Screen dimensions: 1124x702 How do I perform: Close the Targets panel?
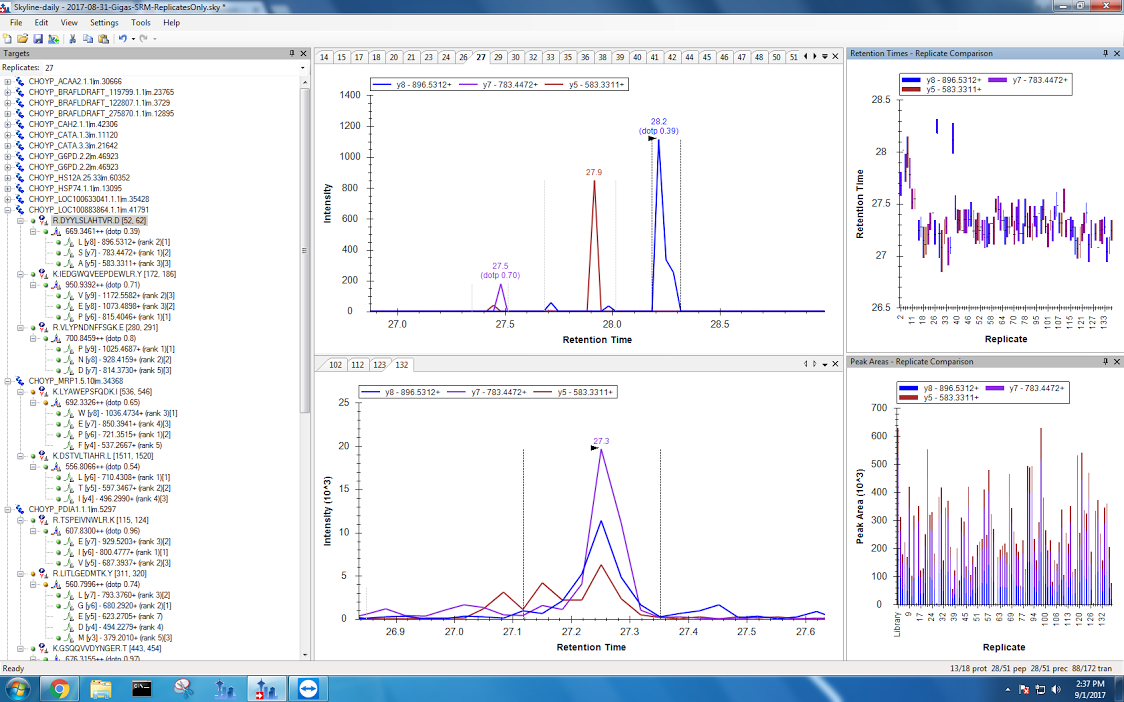point(304,53)
